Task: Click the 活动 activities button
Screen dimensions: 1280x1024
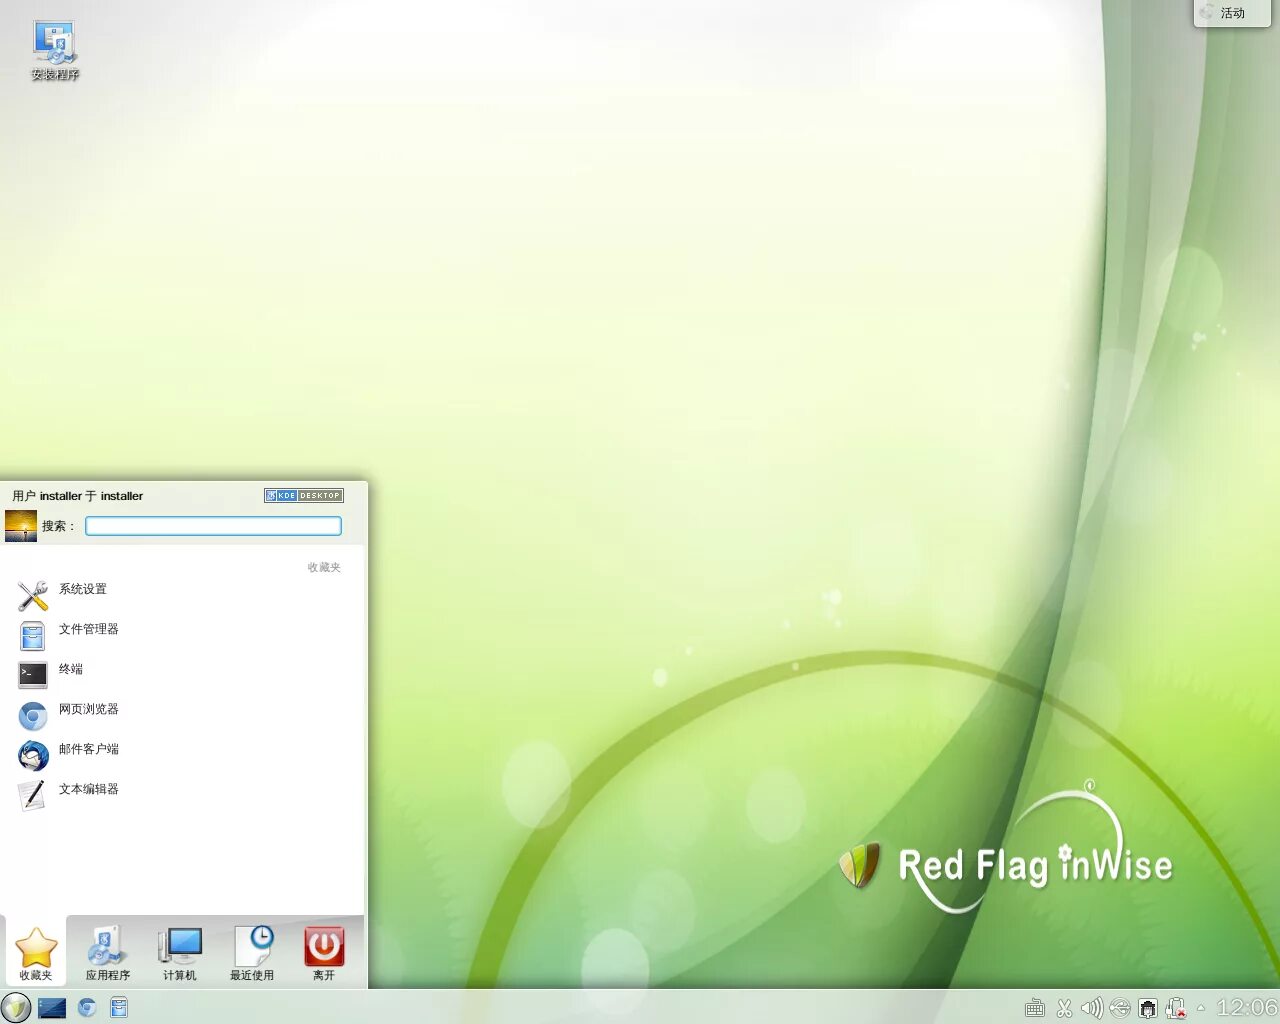Action: click(x=1231, y=13)
